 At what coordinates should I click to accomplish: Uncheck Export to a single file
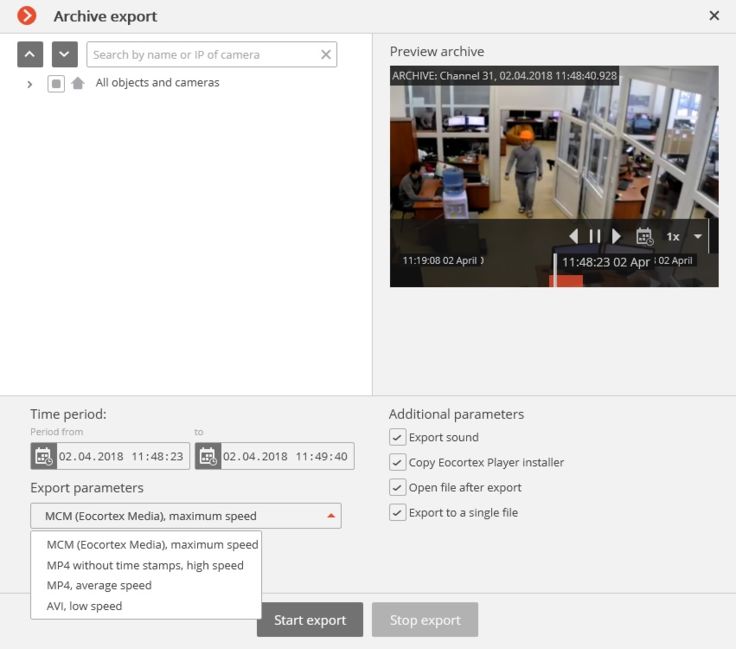397,512
